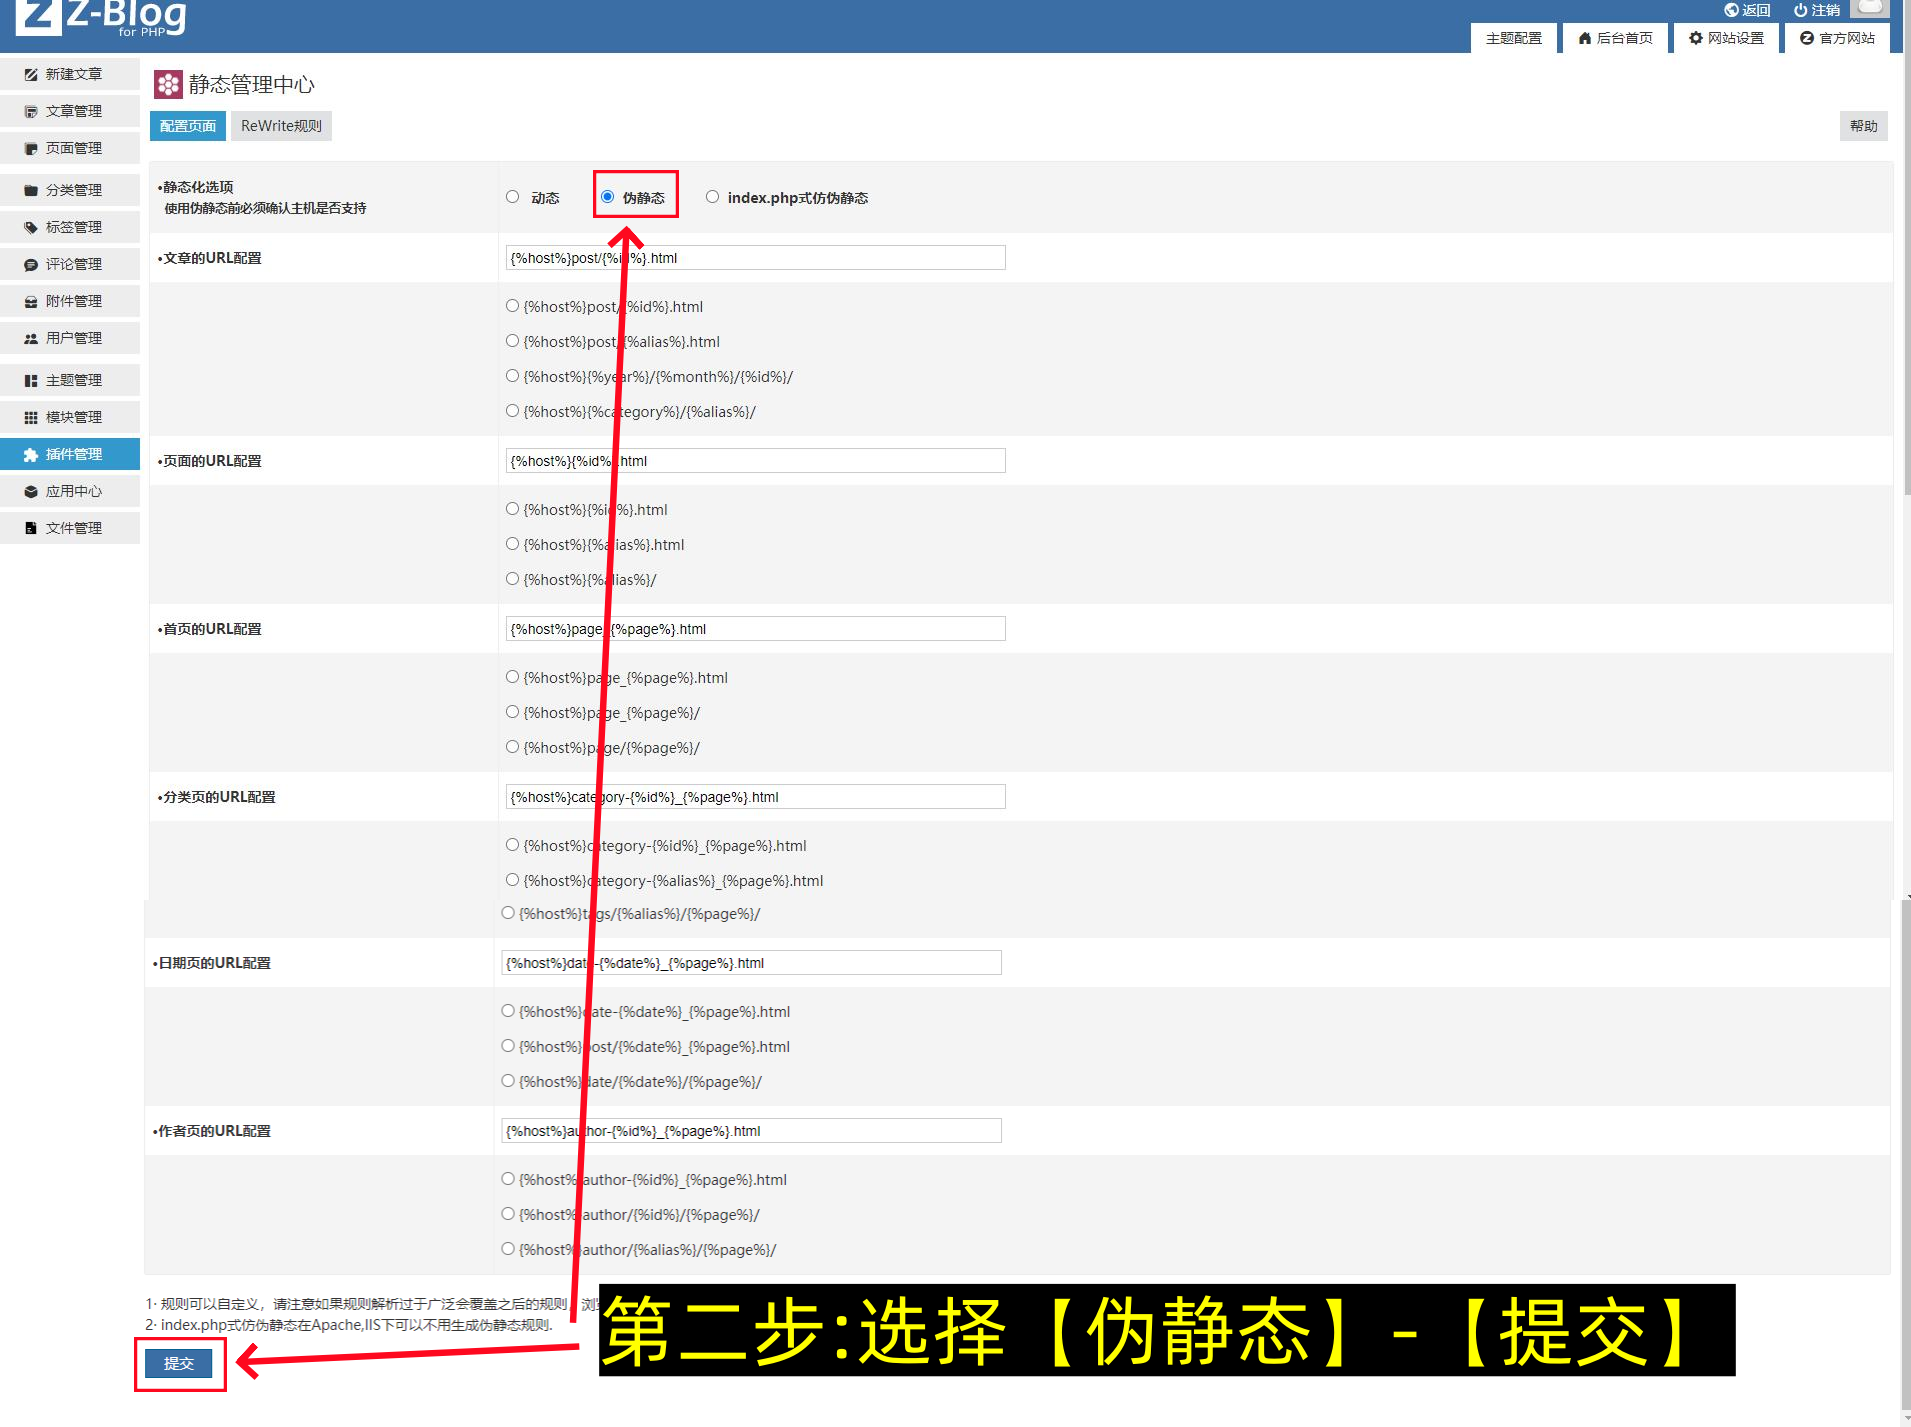Open 主题管理 theme management
1911x1427 pixels.
[x=70, y=379]
